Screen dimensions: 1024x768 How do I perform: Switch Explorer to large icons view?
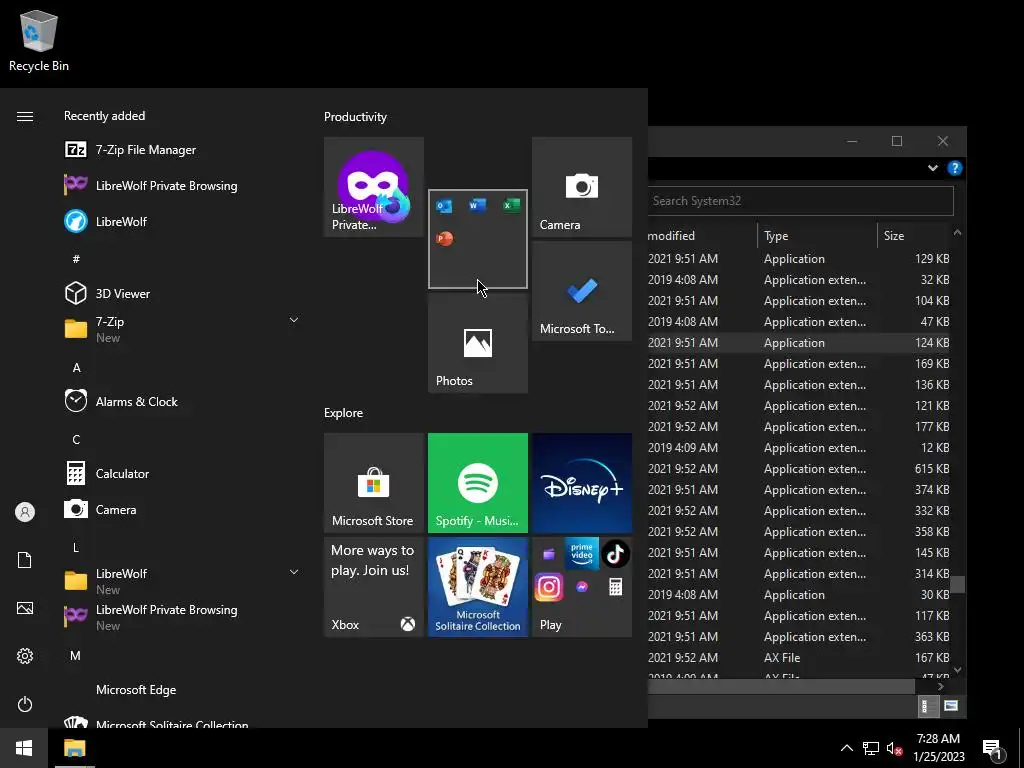click(x=951, y=705)
